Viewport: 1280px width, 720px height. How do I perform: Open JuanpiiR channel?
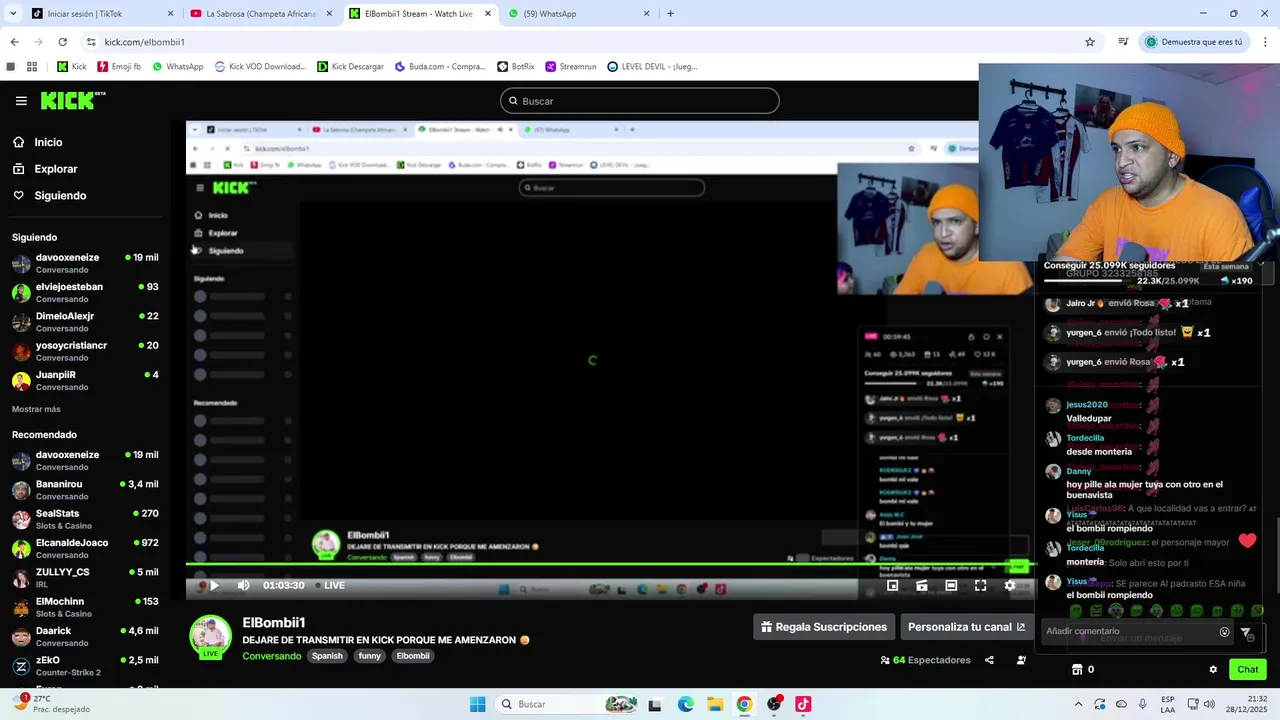[85, 380]
